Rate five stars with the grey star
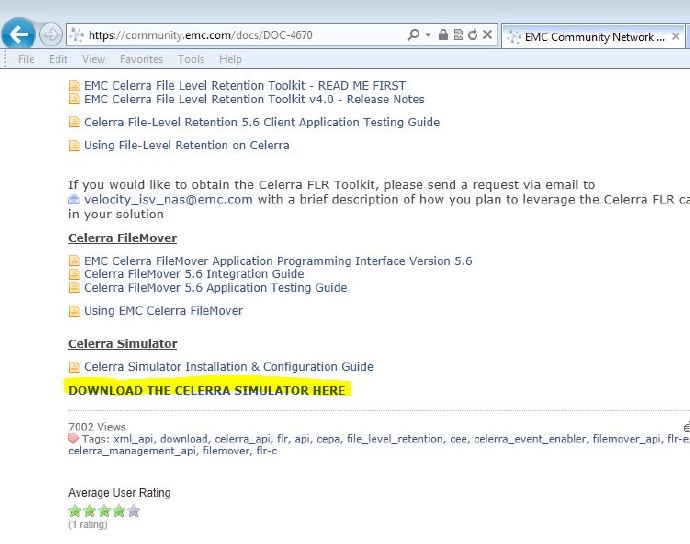 coord(133,511)
